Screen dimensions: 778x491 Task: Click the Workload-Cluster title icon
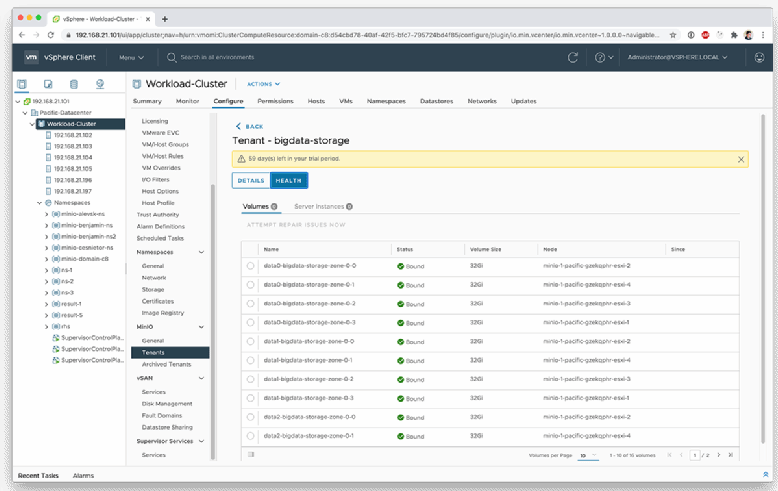(137, 84)
